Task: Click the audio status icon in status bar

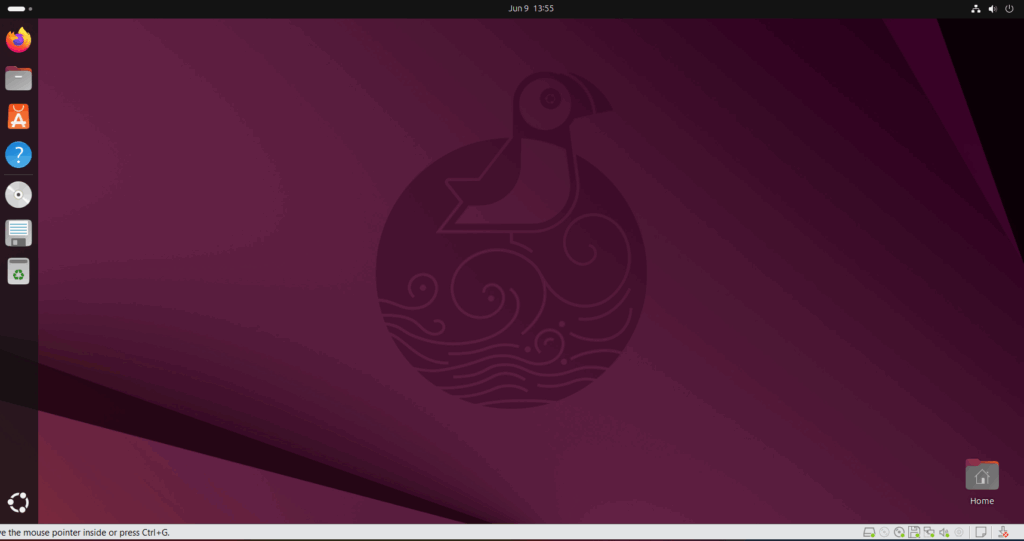Action: [944, 532]
